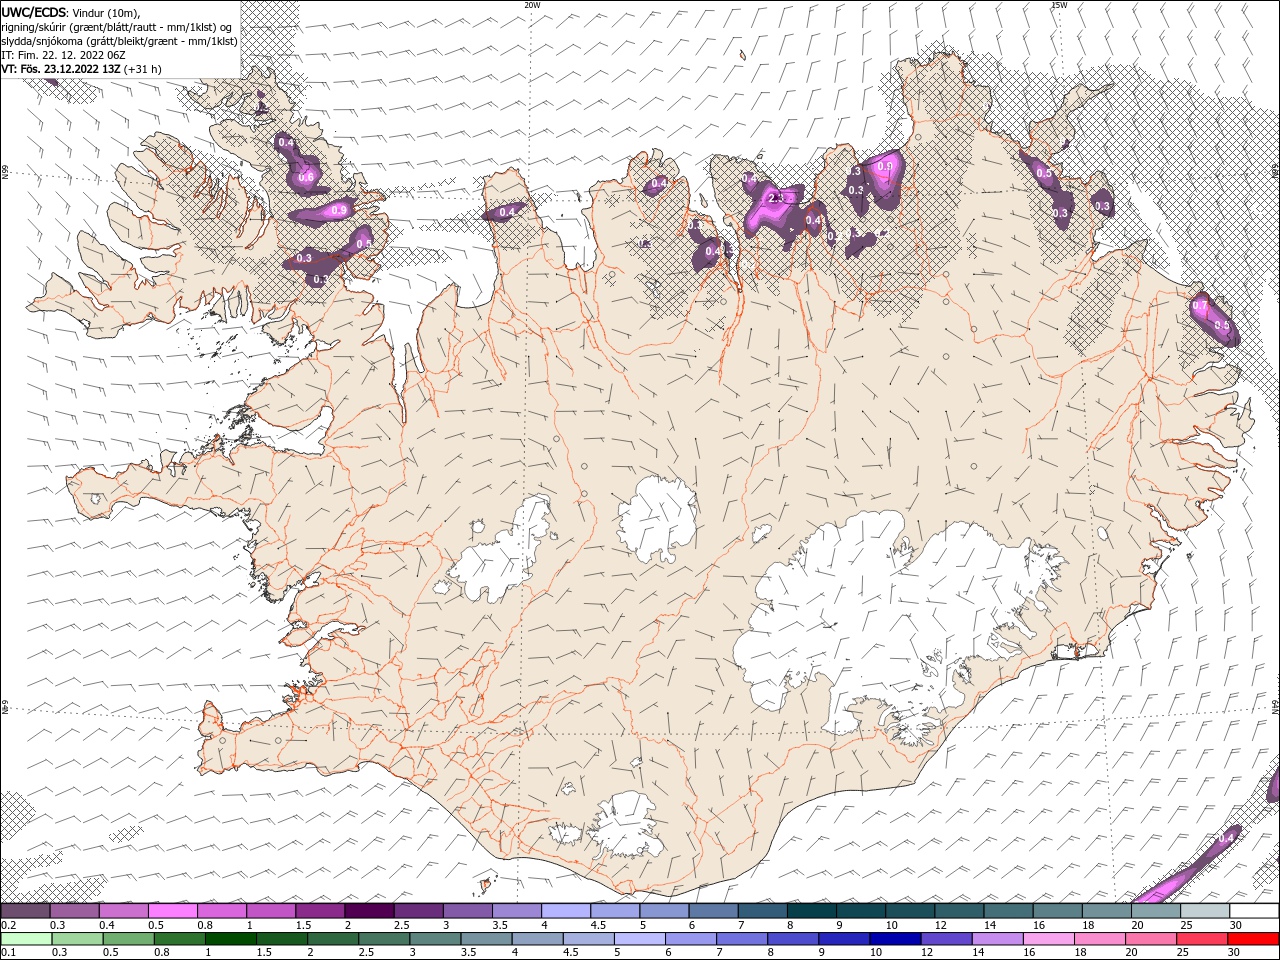Click the 0.4 value at the offshore southeast corner

pyautogui.click(x=1227, y=838)
